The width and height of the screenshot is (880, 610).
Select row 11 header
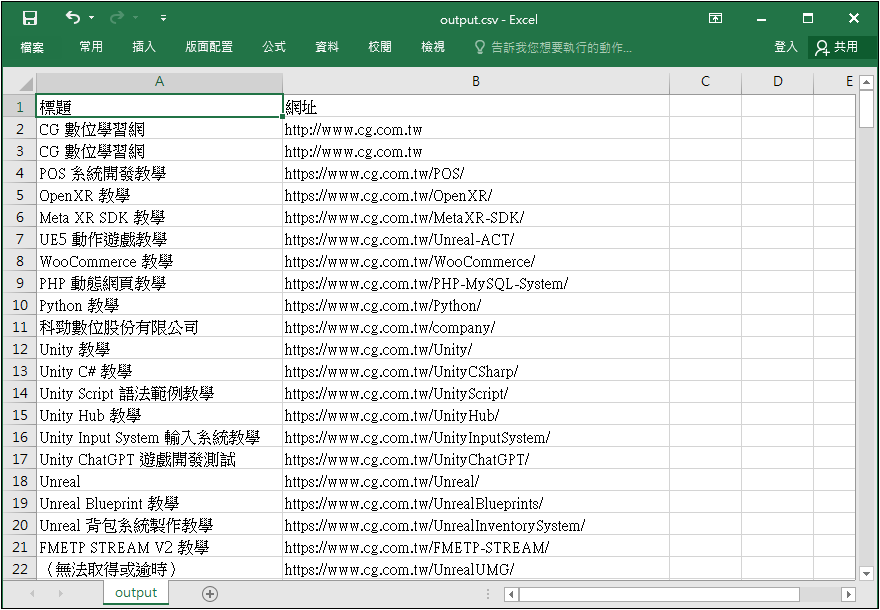(x=19, y=328)
